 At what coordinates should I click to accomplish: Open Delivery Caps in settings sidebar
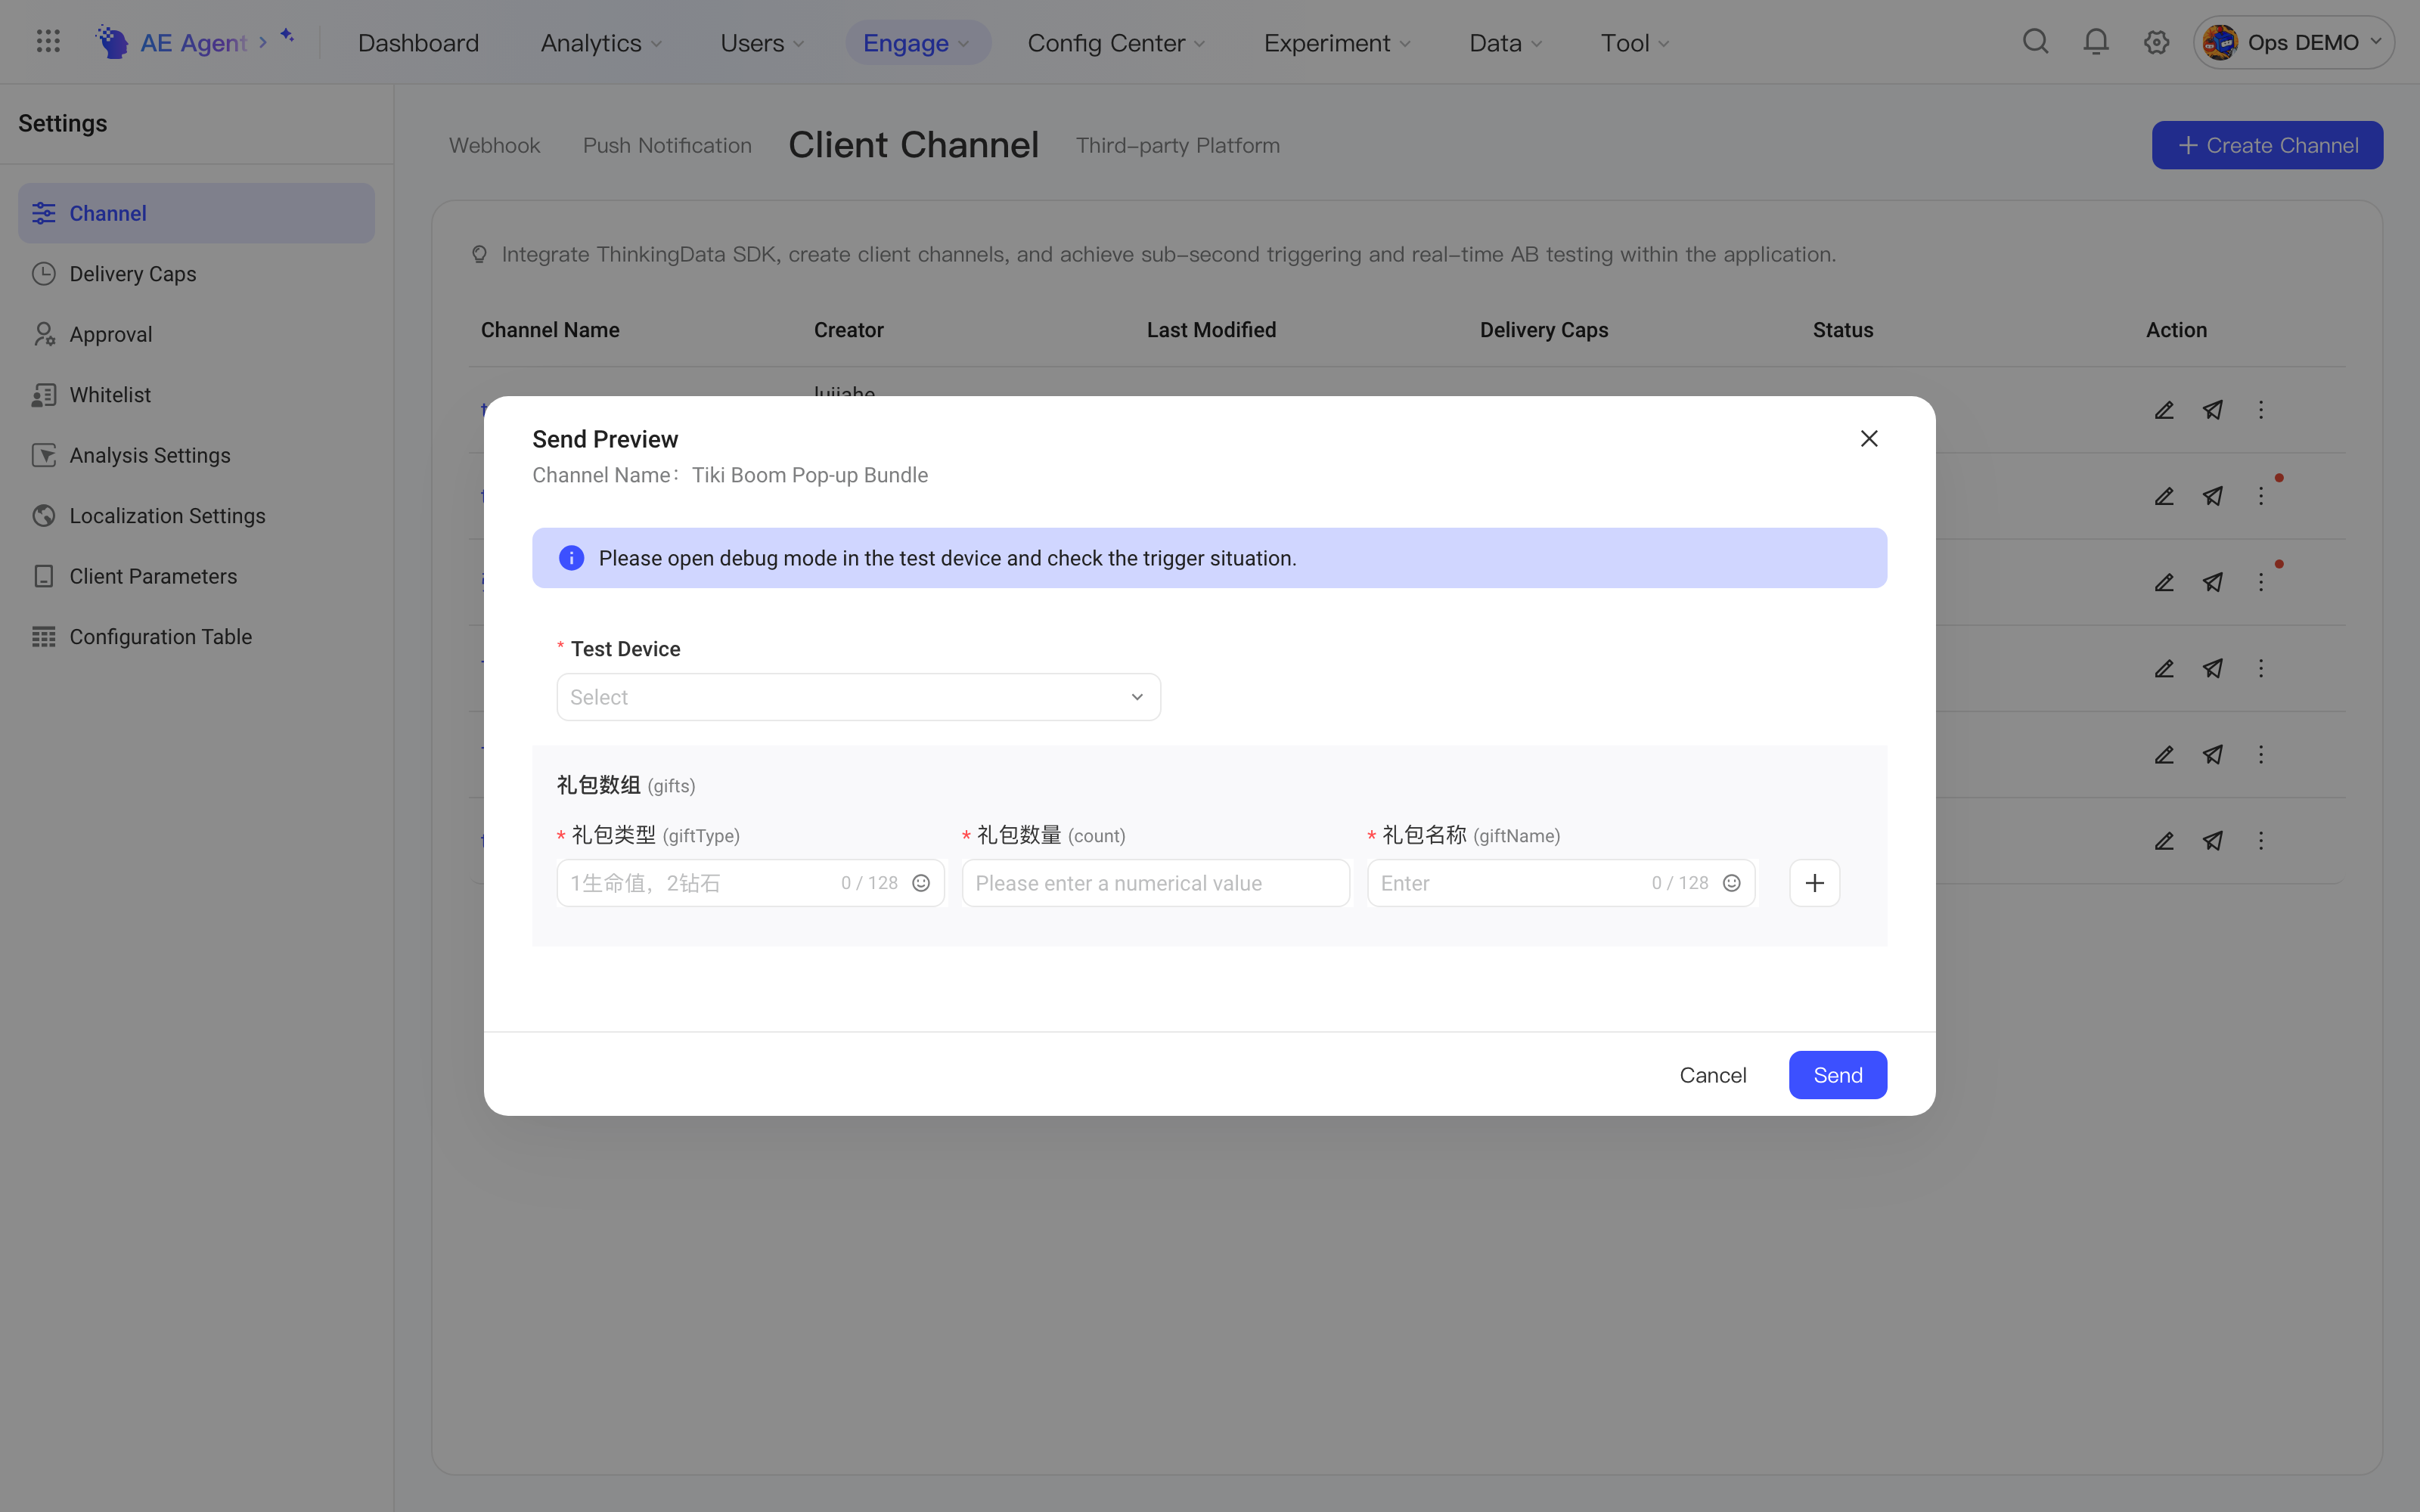pyautogui.click(x=196, y=274)
